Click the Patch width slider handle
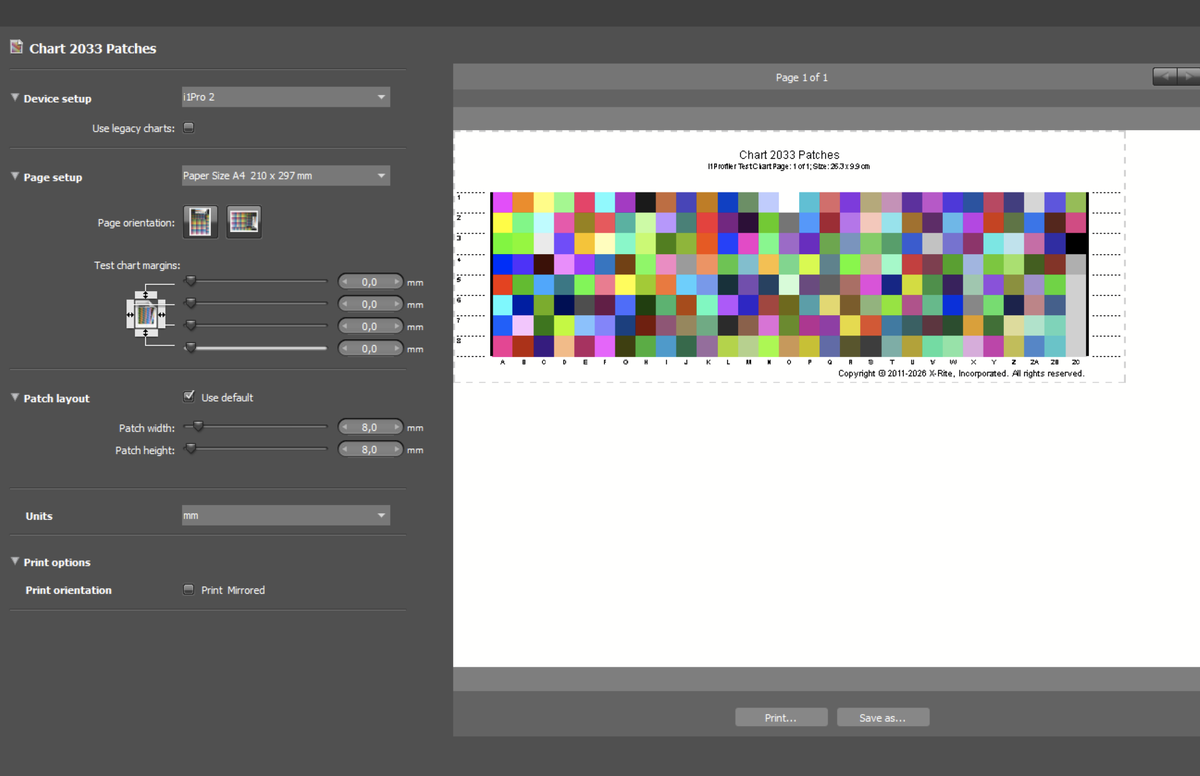Viewport: 1200px width, 776px height. pyautogui.click(x=198, y=427)
